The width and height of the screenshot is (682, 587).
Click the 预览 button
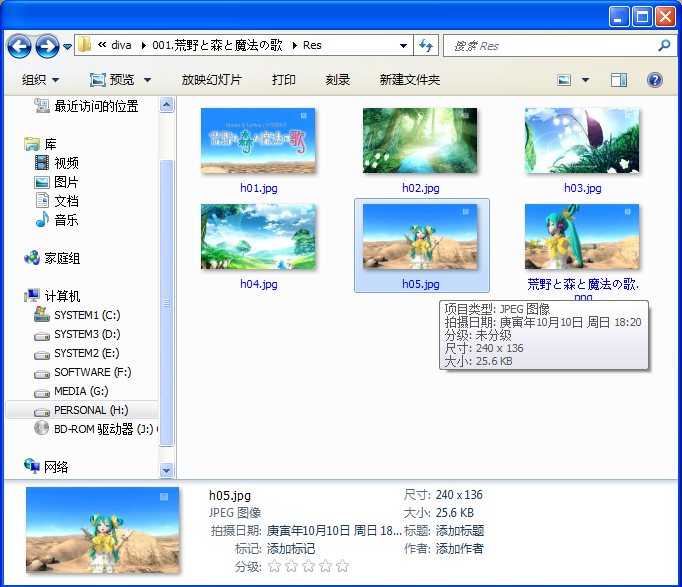point(112,80)
